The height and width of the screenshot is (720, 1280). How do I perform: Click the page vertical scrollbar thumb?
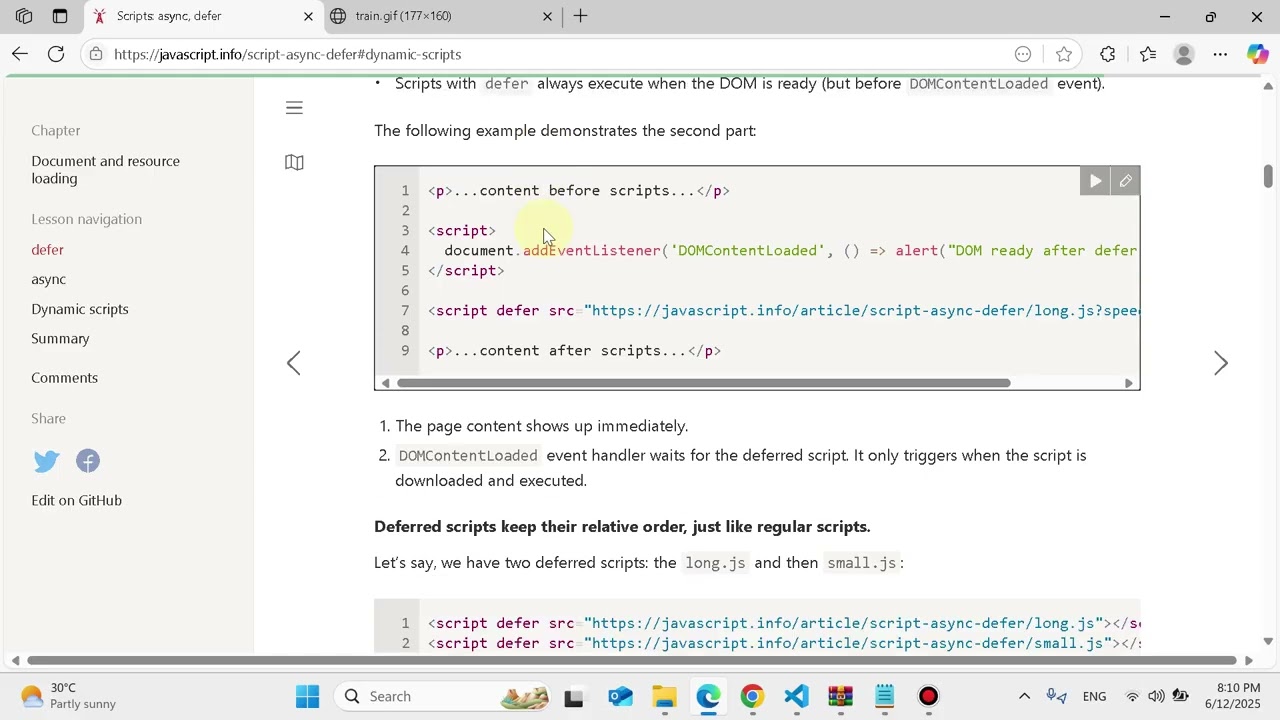tap(1268, 176)
